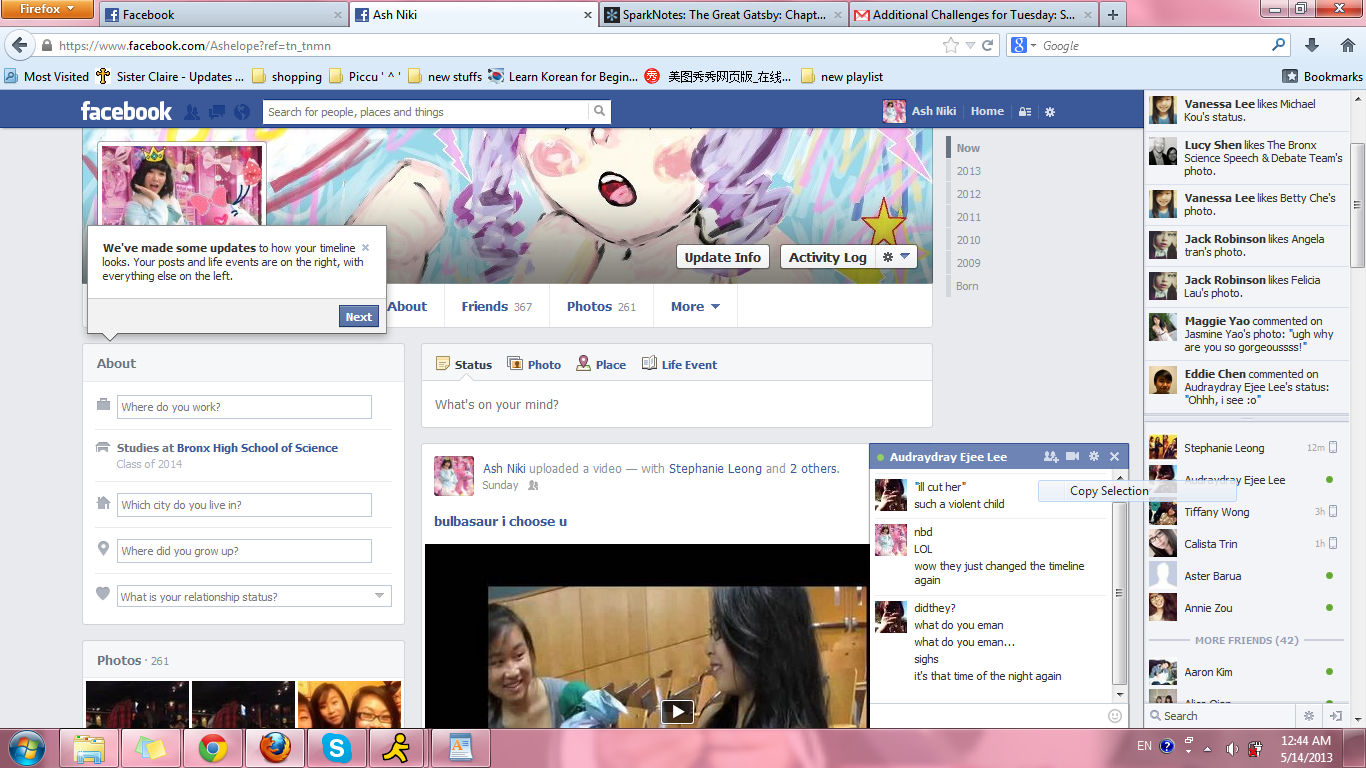Open gear dropdown beside Activity Log
Viewport: 1366px width, 768px height.
pyautogui.click(x=895, y=257)
